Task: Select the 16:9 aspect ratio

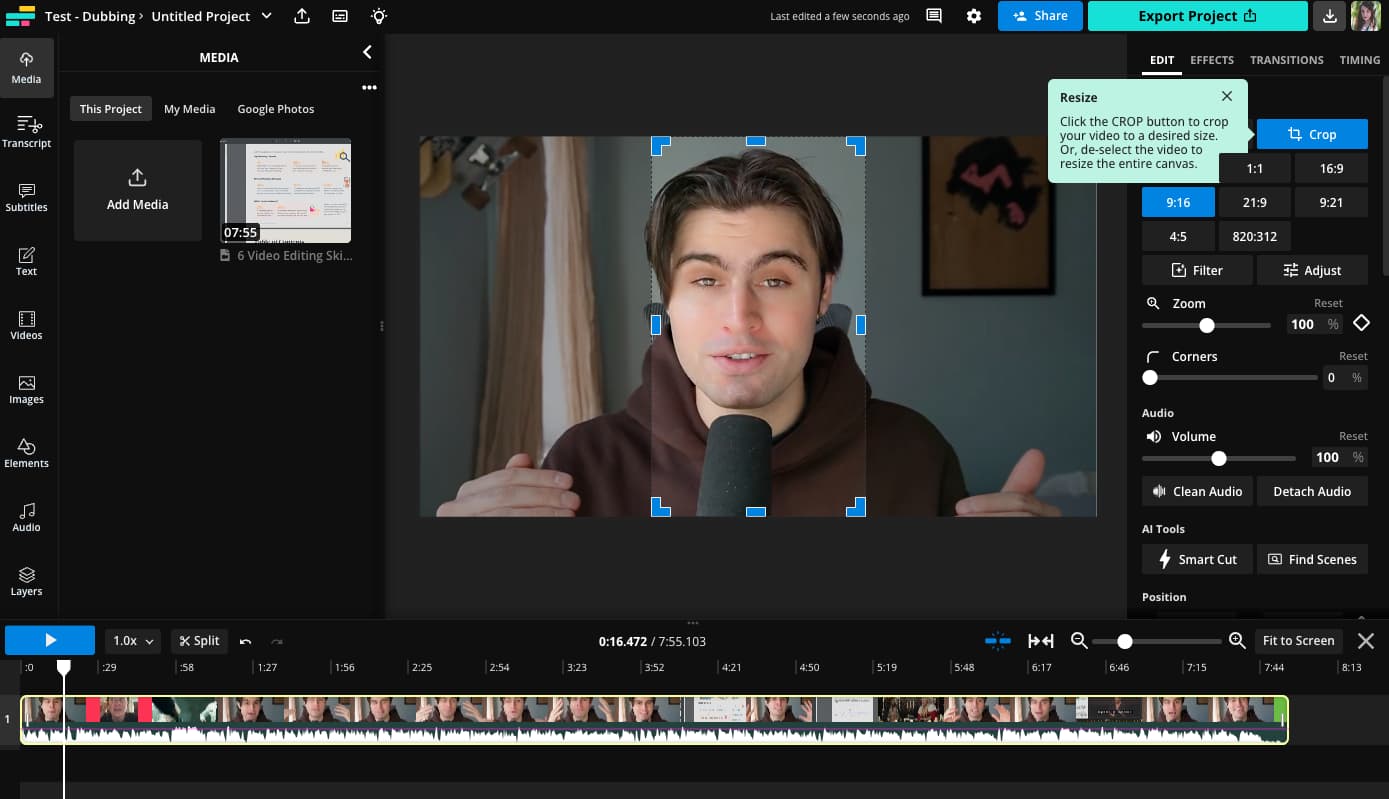Action: (x=1331, y=168)
